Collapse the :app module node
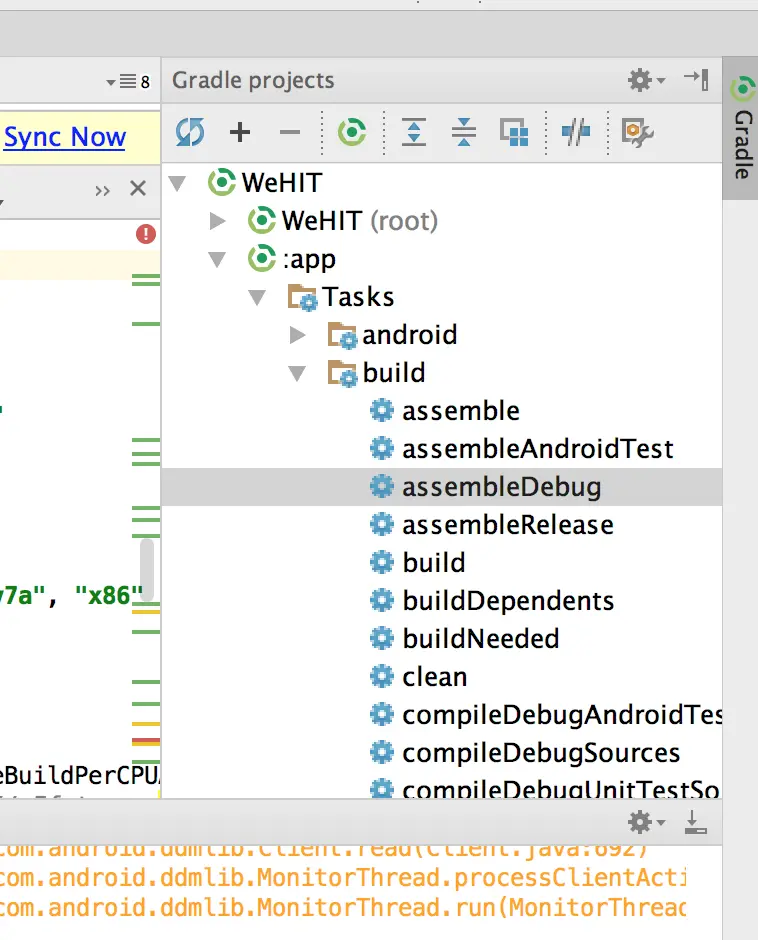 point(217,260)
